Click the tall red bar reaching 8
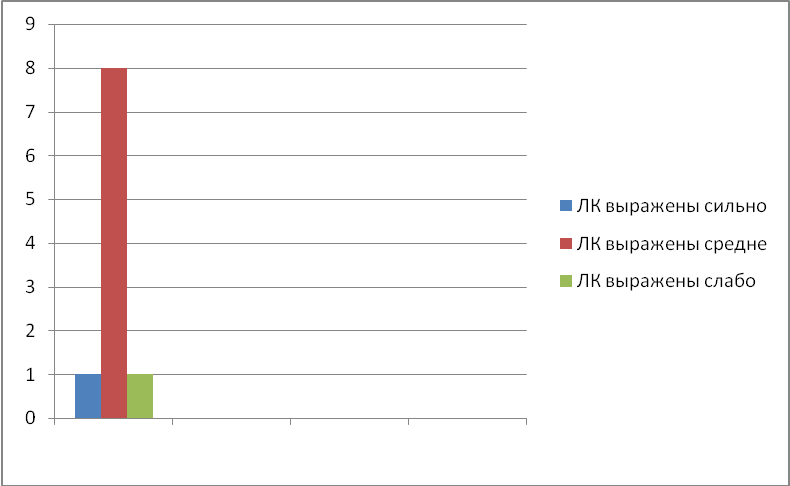 [114, 243]
